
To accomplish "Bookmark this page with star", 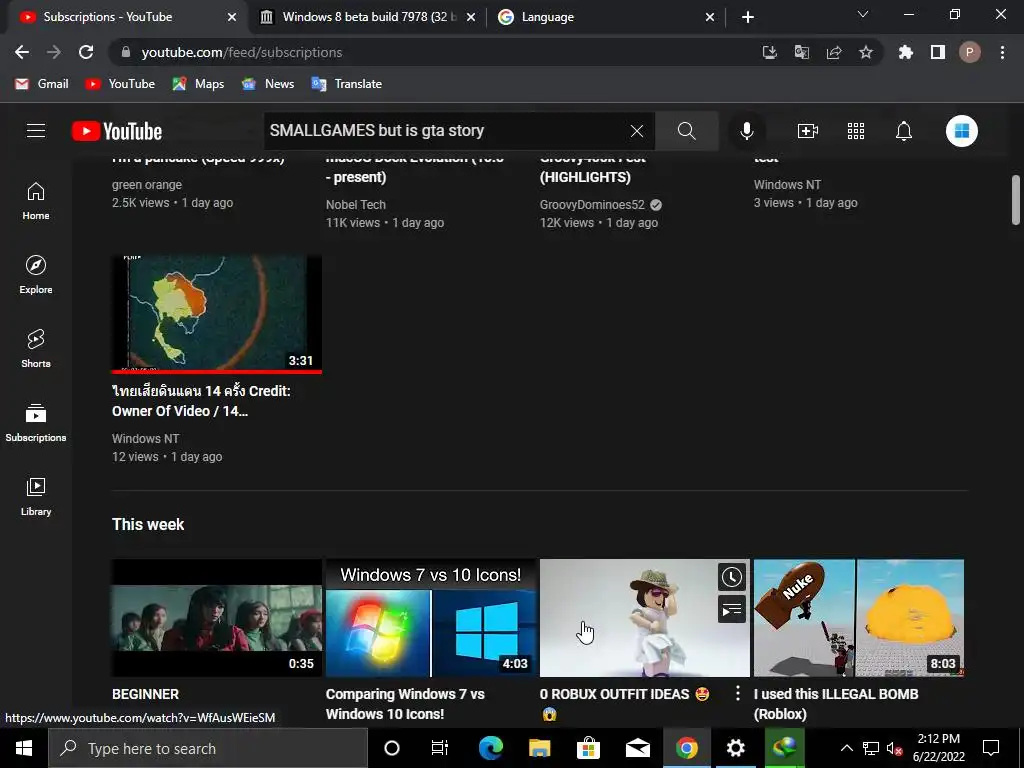I will pyautogui.click(x=865, y=52).
